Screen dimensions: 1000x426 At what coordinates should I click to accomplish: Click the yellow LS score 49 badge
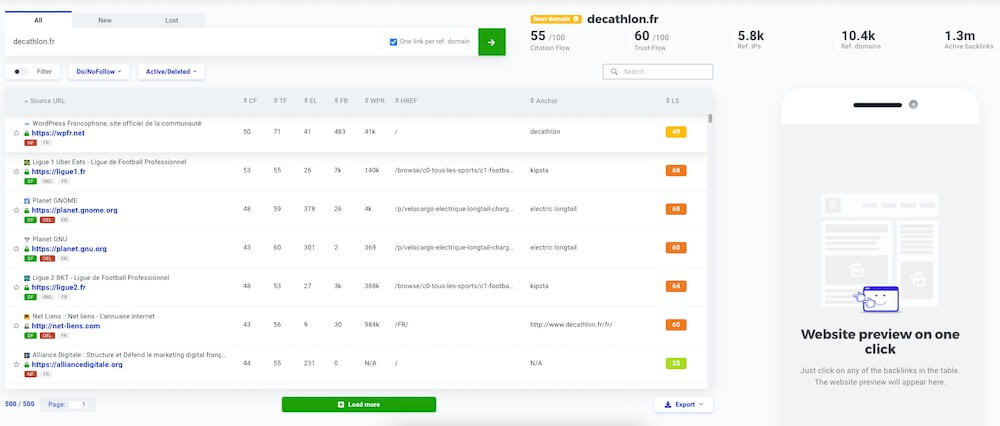[676, 133]
